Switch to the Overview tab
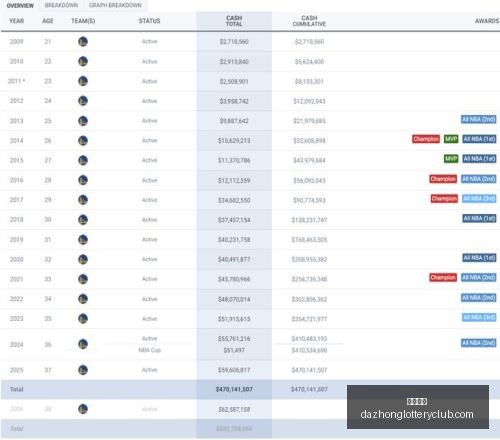The height and width of the screenshot is (440, 500). point(20,5)
